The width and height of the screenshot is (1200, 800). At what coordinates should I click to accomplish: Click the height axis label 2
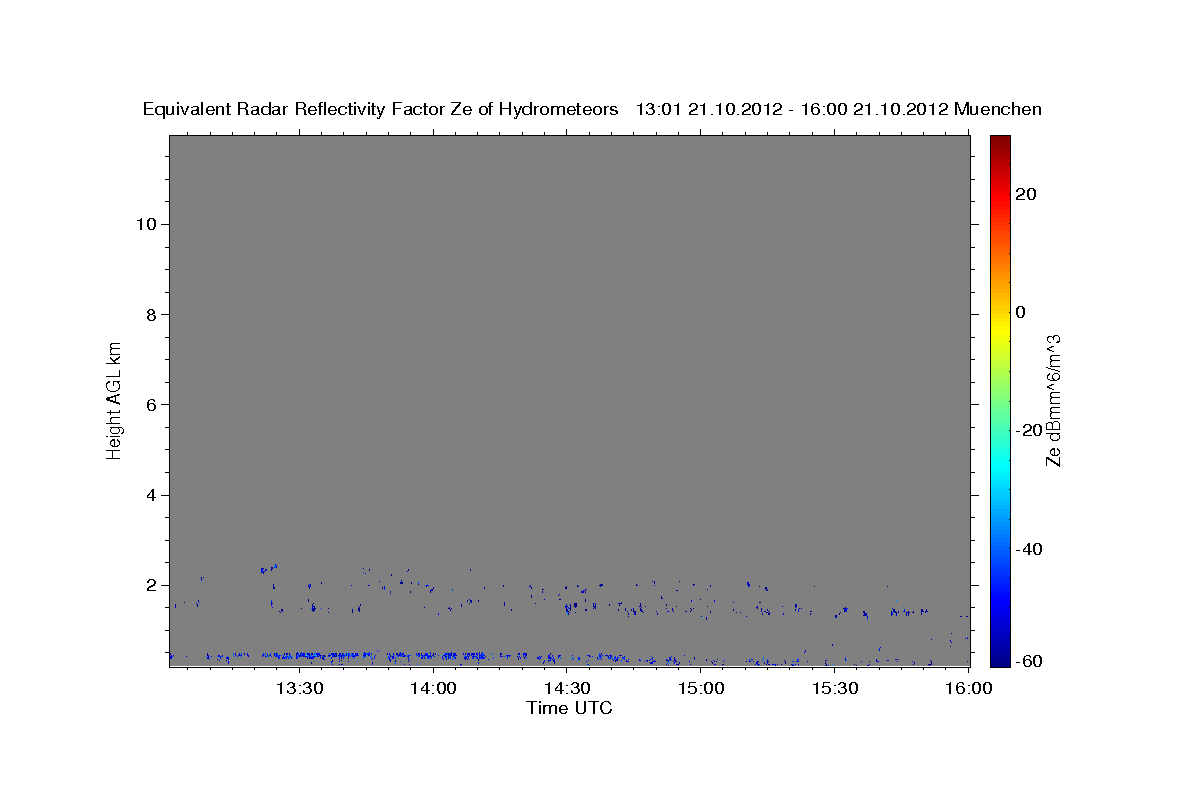(150, 586)
